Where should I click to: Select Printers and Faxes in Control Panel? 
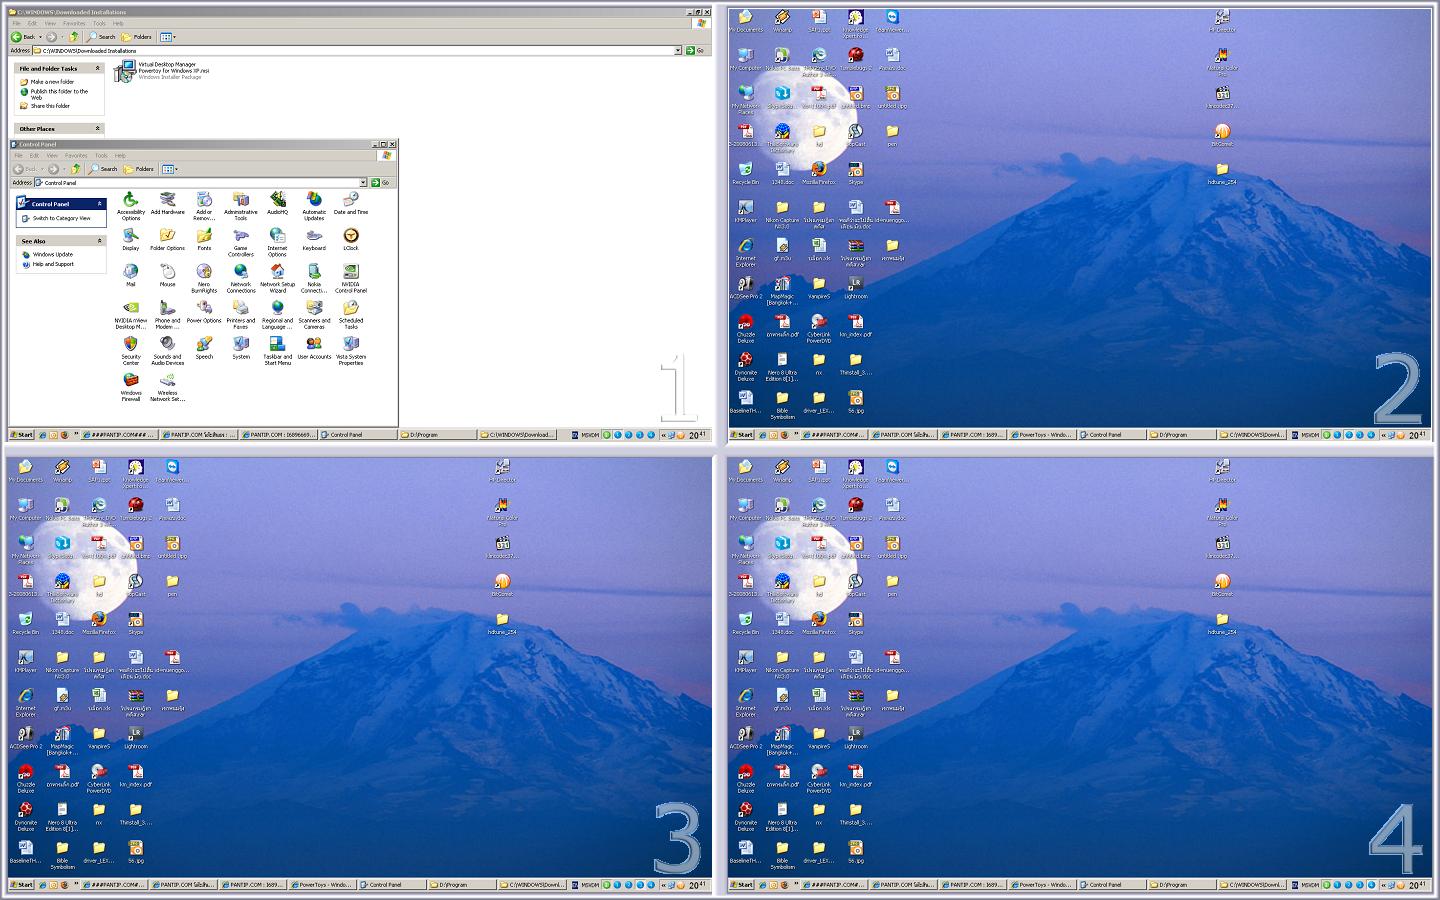pos(241,315)
